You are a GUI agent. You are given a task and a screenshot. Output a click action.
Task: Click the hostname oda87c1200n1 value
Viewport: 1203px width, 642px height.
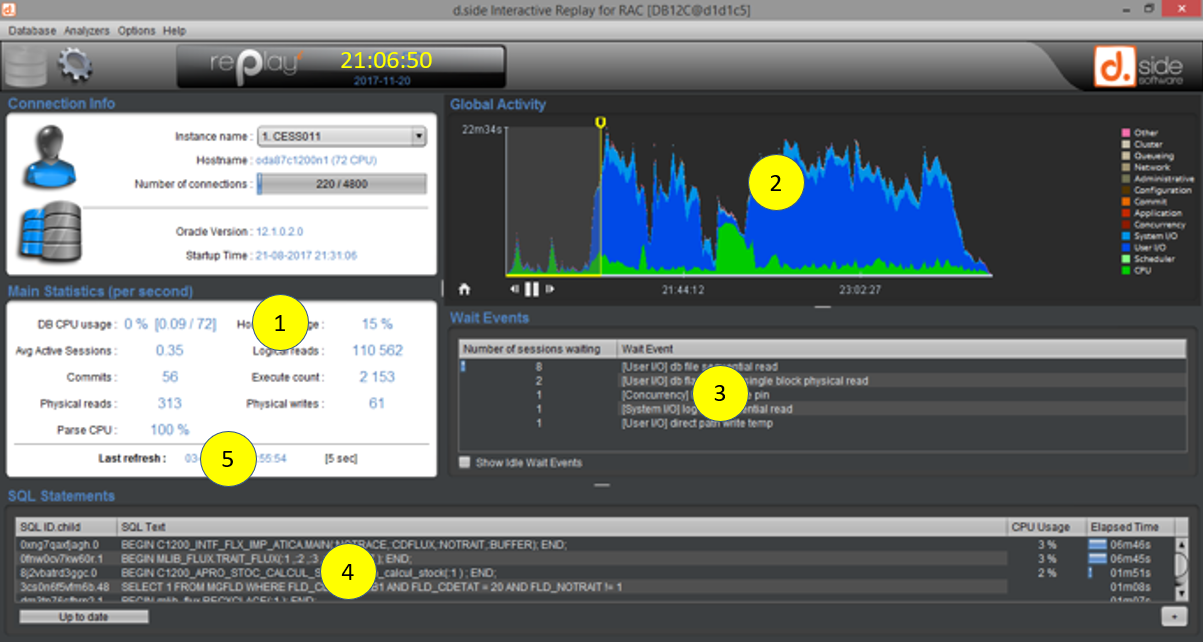(316, 160)
